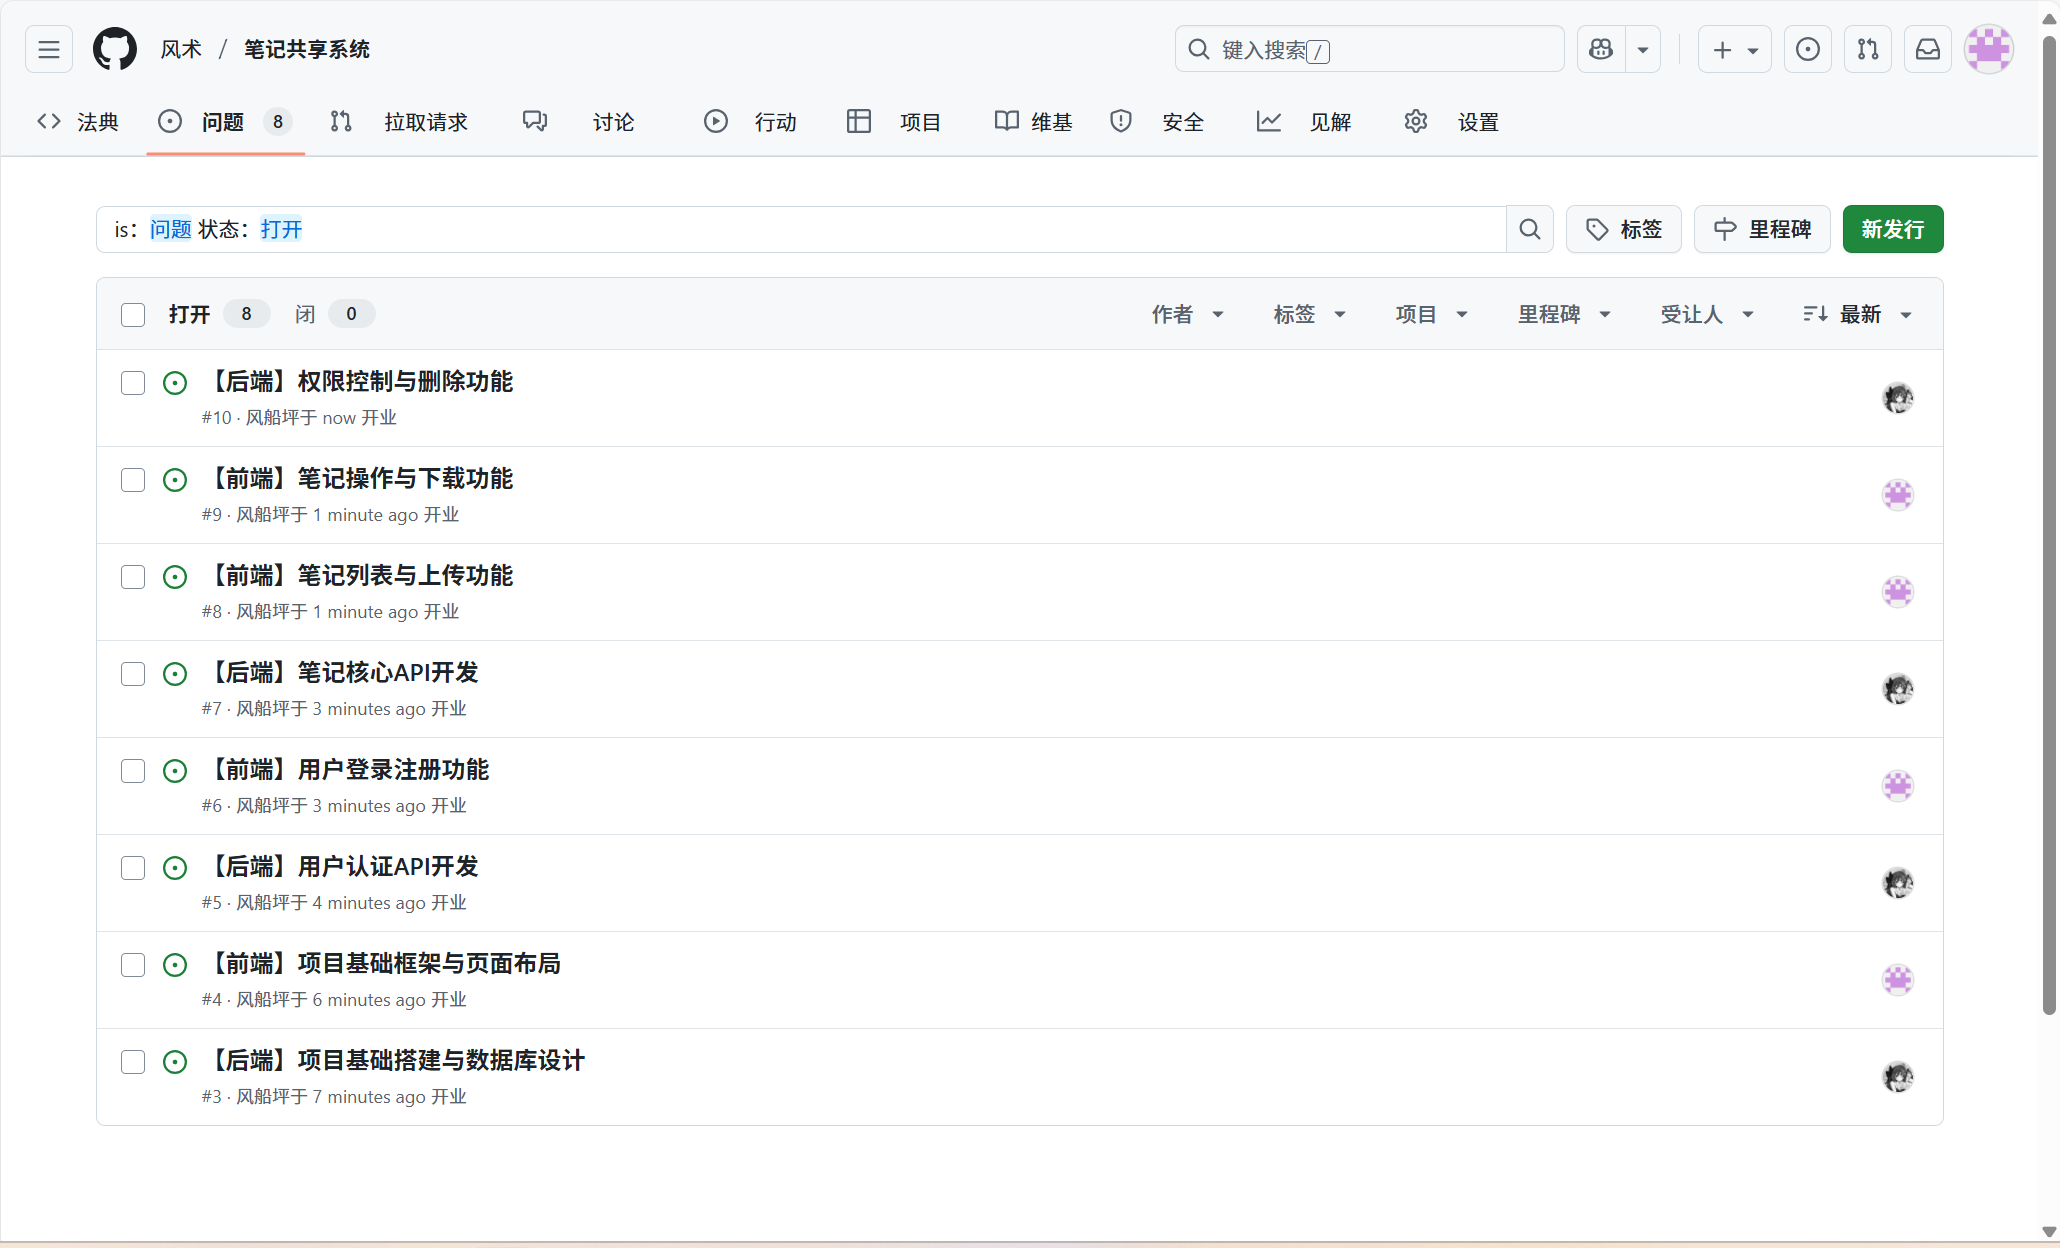Open the plus create-new dropdown
The height and width of the screenshot is (1248, 2060).
pos(1734,49)
